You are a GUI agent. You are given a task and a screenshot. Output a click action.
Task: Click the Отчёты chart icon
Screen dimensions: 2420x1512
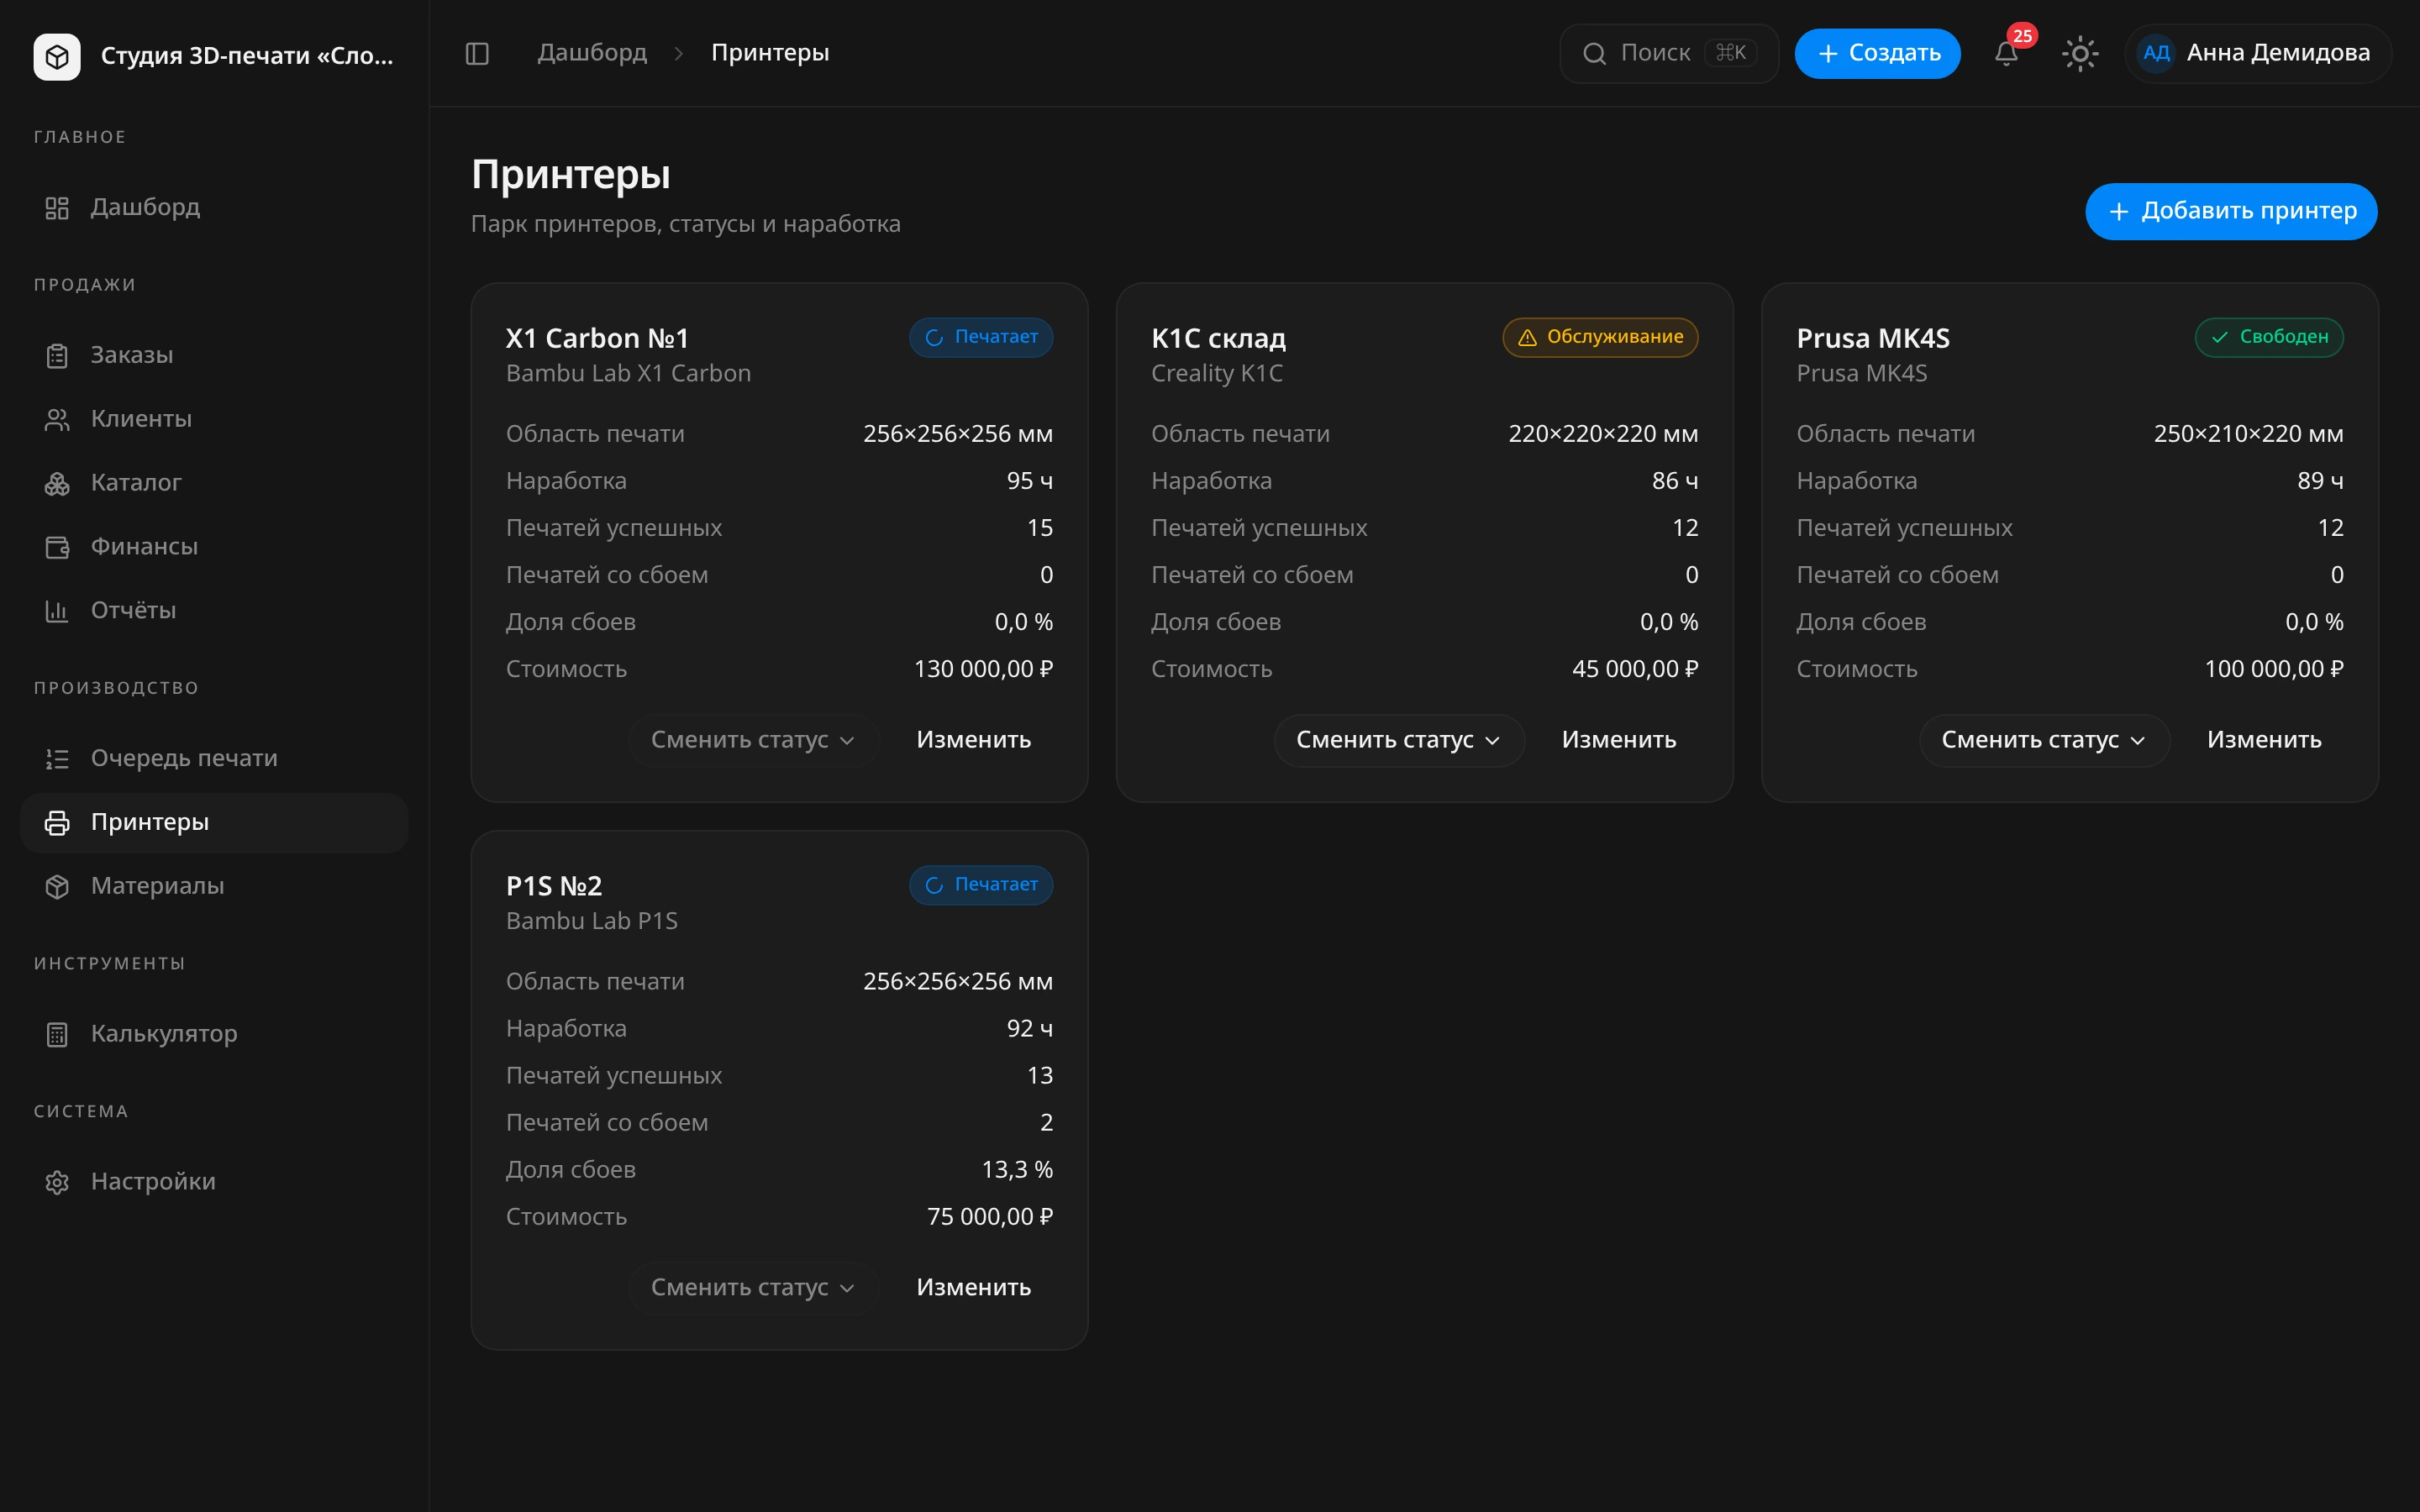tap(57, 611)
